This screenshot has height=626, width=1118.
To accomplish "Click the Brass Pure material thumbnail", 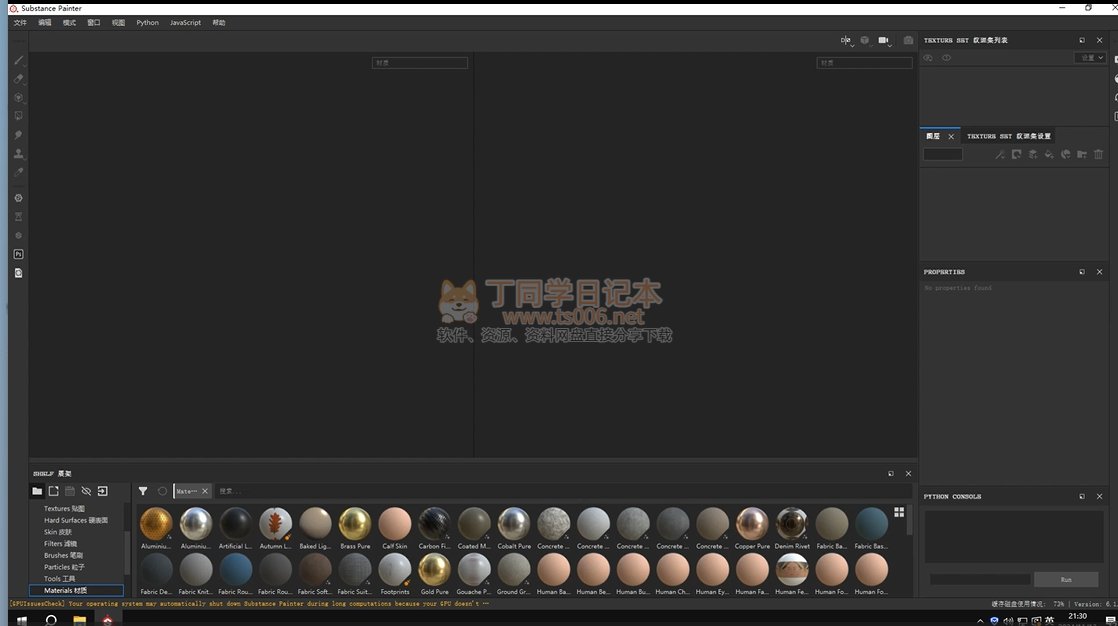I will [355, 523].
